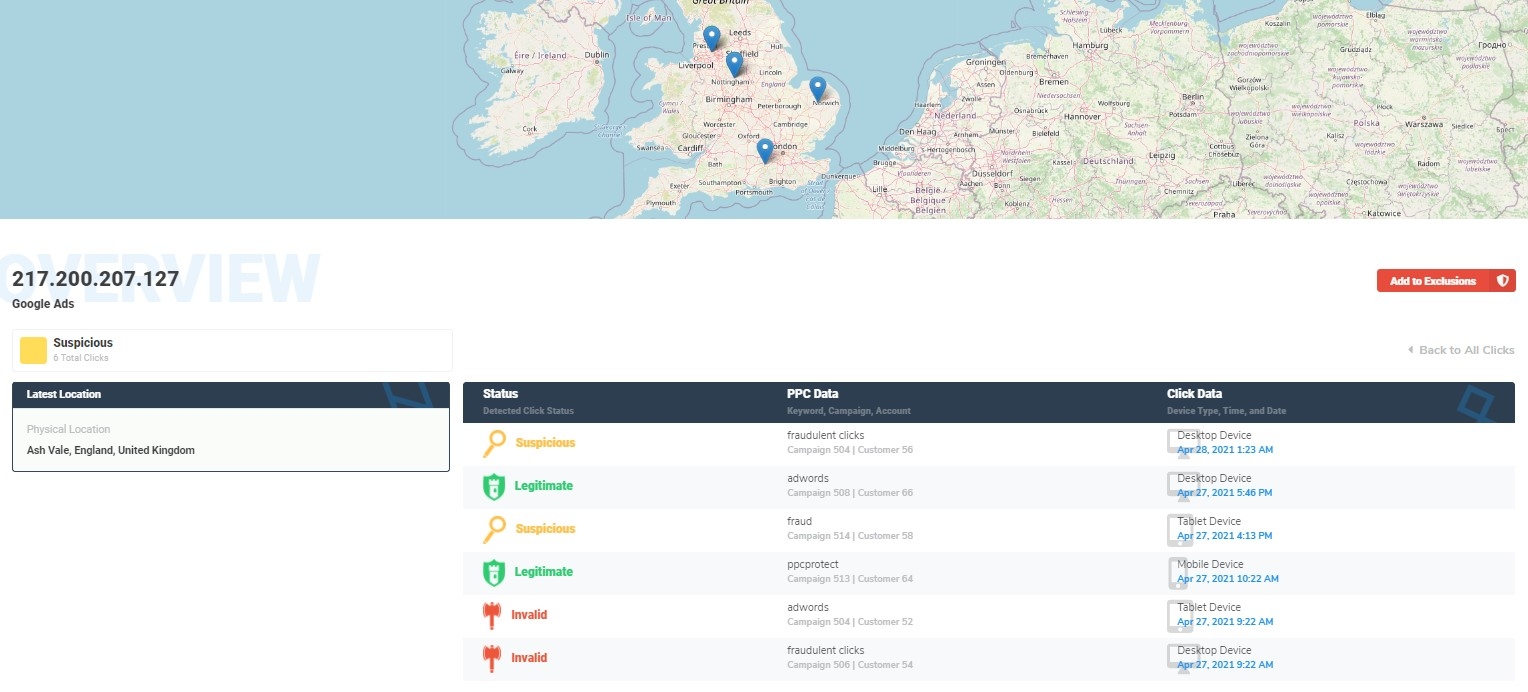The width and height of the screenshot is (1528, 692).
Task: Click the map pin near Nottingham
Action: [734, 64]
